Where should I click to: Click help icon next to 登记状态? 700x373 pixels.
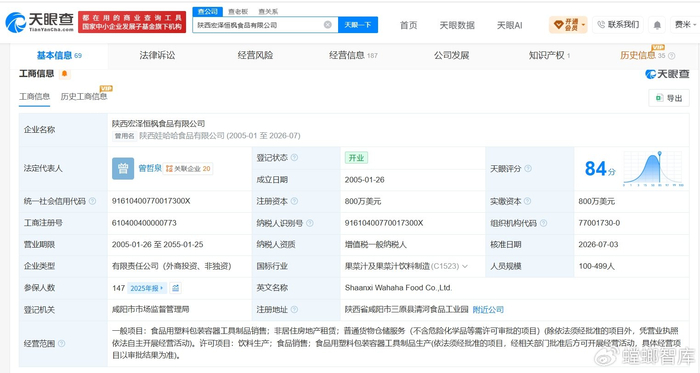pyautogui.click(x=294, y=157)
